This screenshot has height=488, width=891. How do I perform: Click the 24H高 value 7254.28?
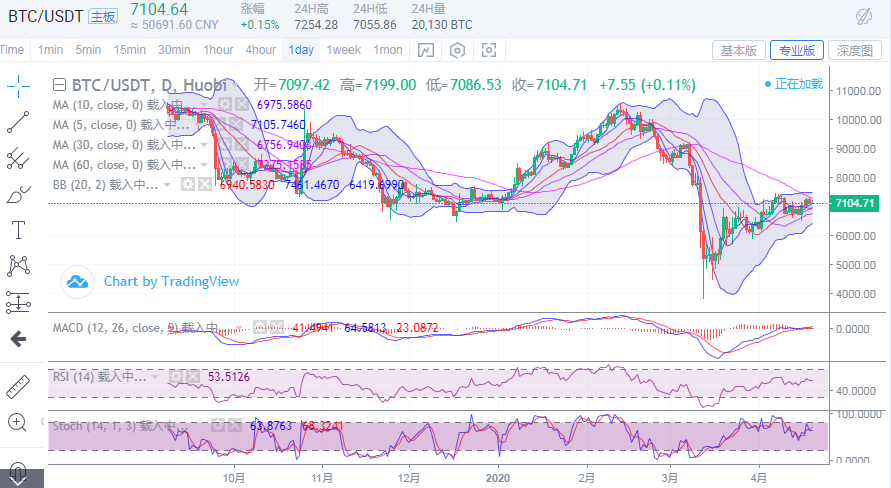click(316, 25)
